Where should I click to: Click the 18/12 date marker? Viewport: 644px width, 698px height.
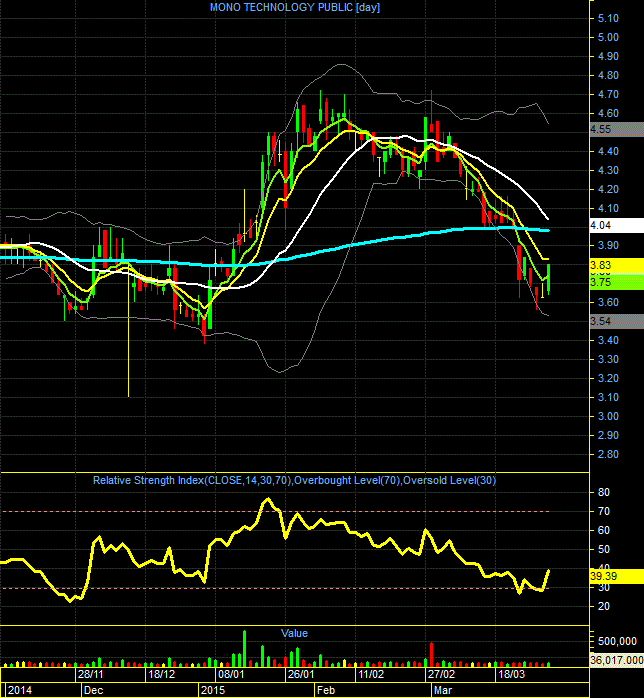(x=161, y=674)
